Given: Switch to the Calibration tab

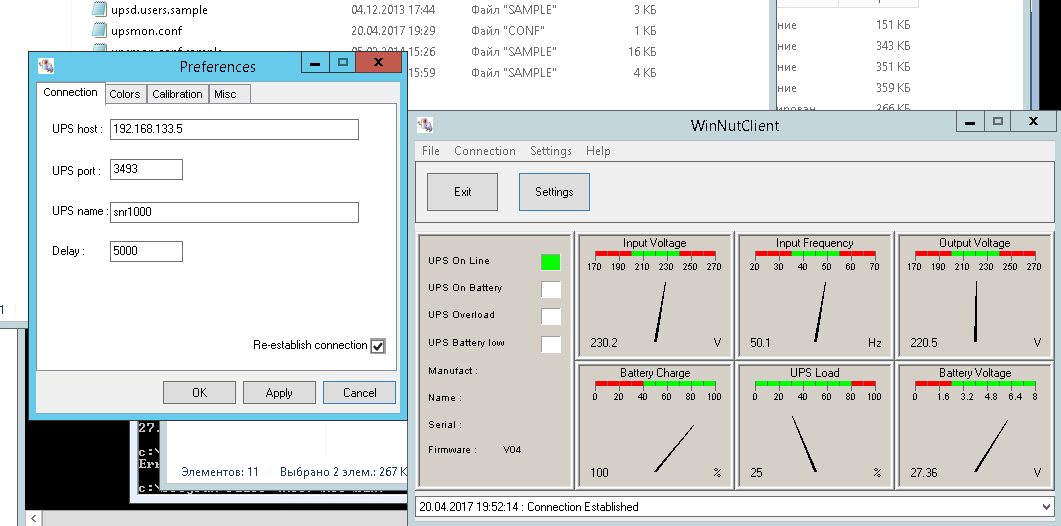Looking at the screenshot, I should (x=177, y=94).
